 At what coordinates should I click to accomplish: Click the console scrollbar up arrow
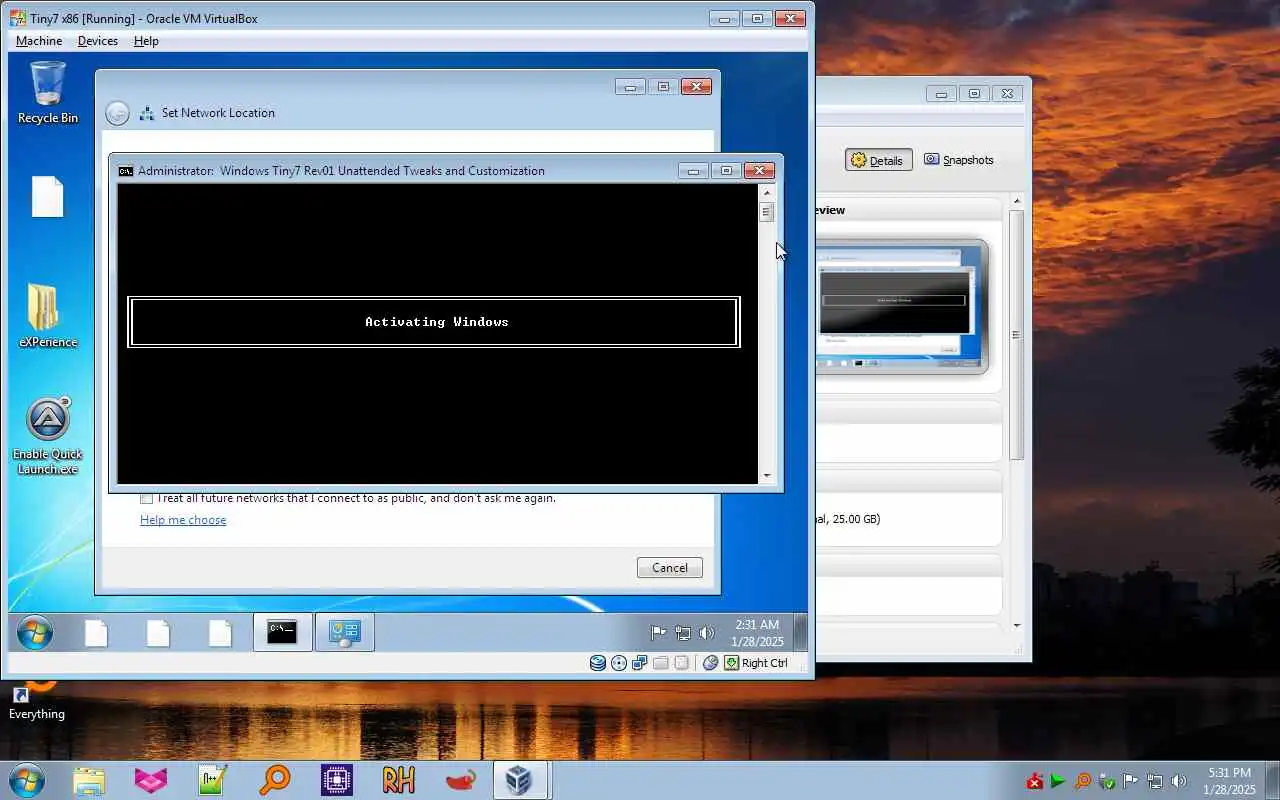pos(767,192)
